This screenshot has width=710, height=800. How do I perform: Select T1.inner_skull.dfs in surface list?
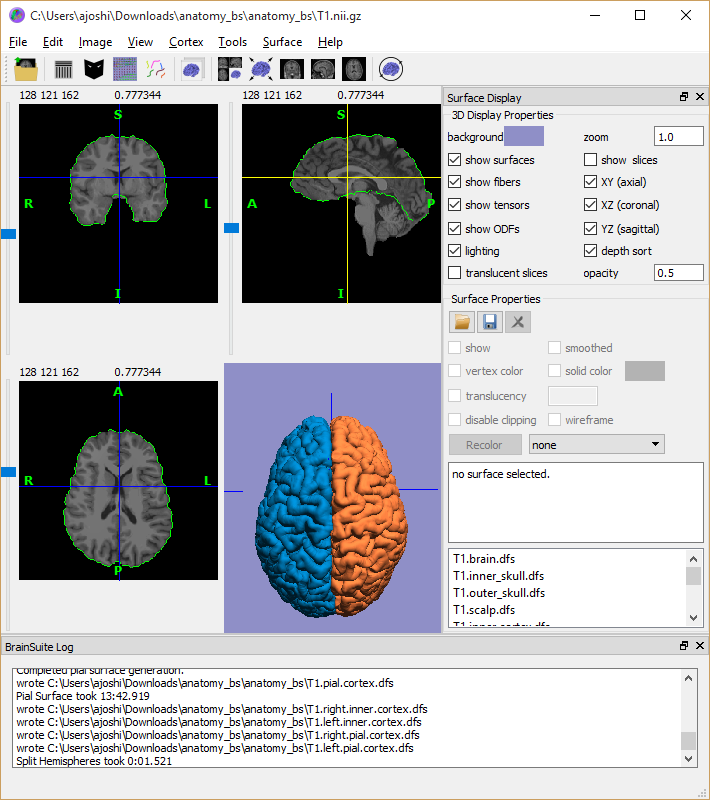498,576
